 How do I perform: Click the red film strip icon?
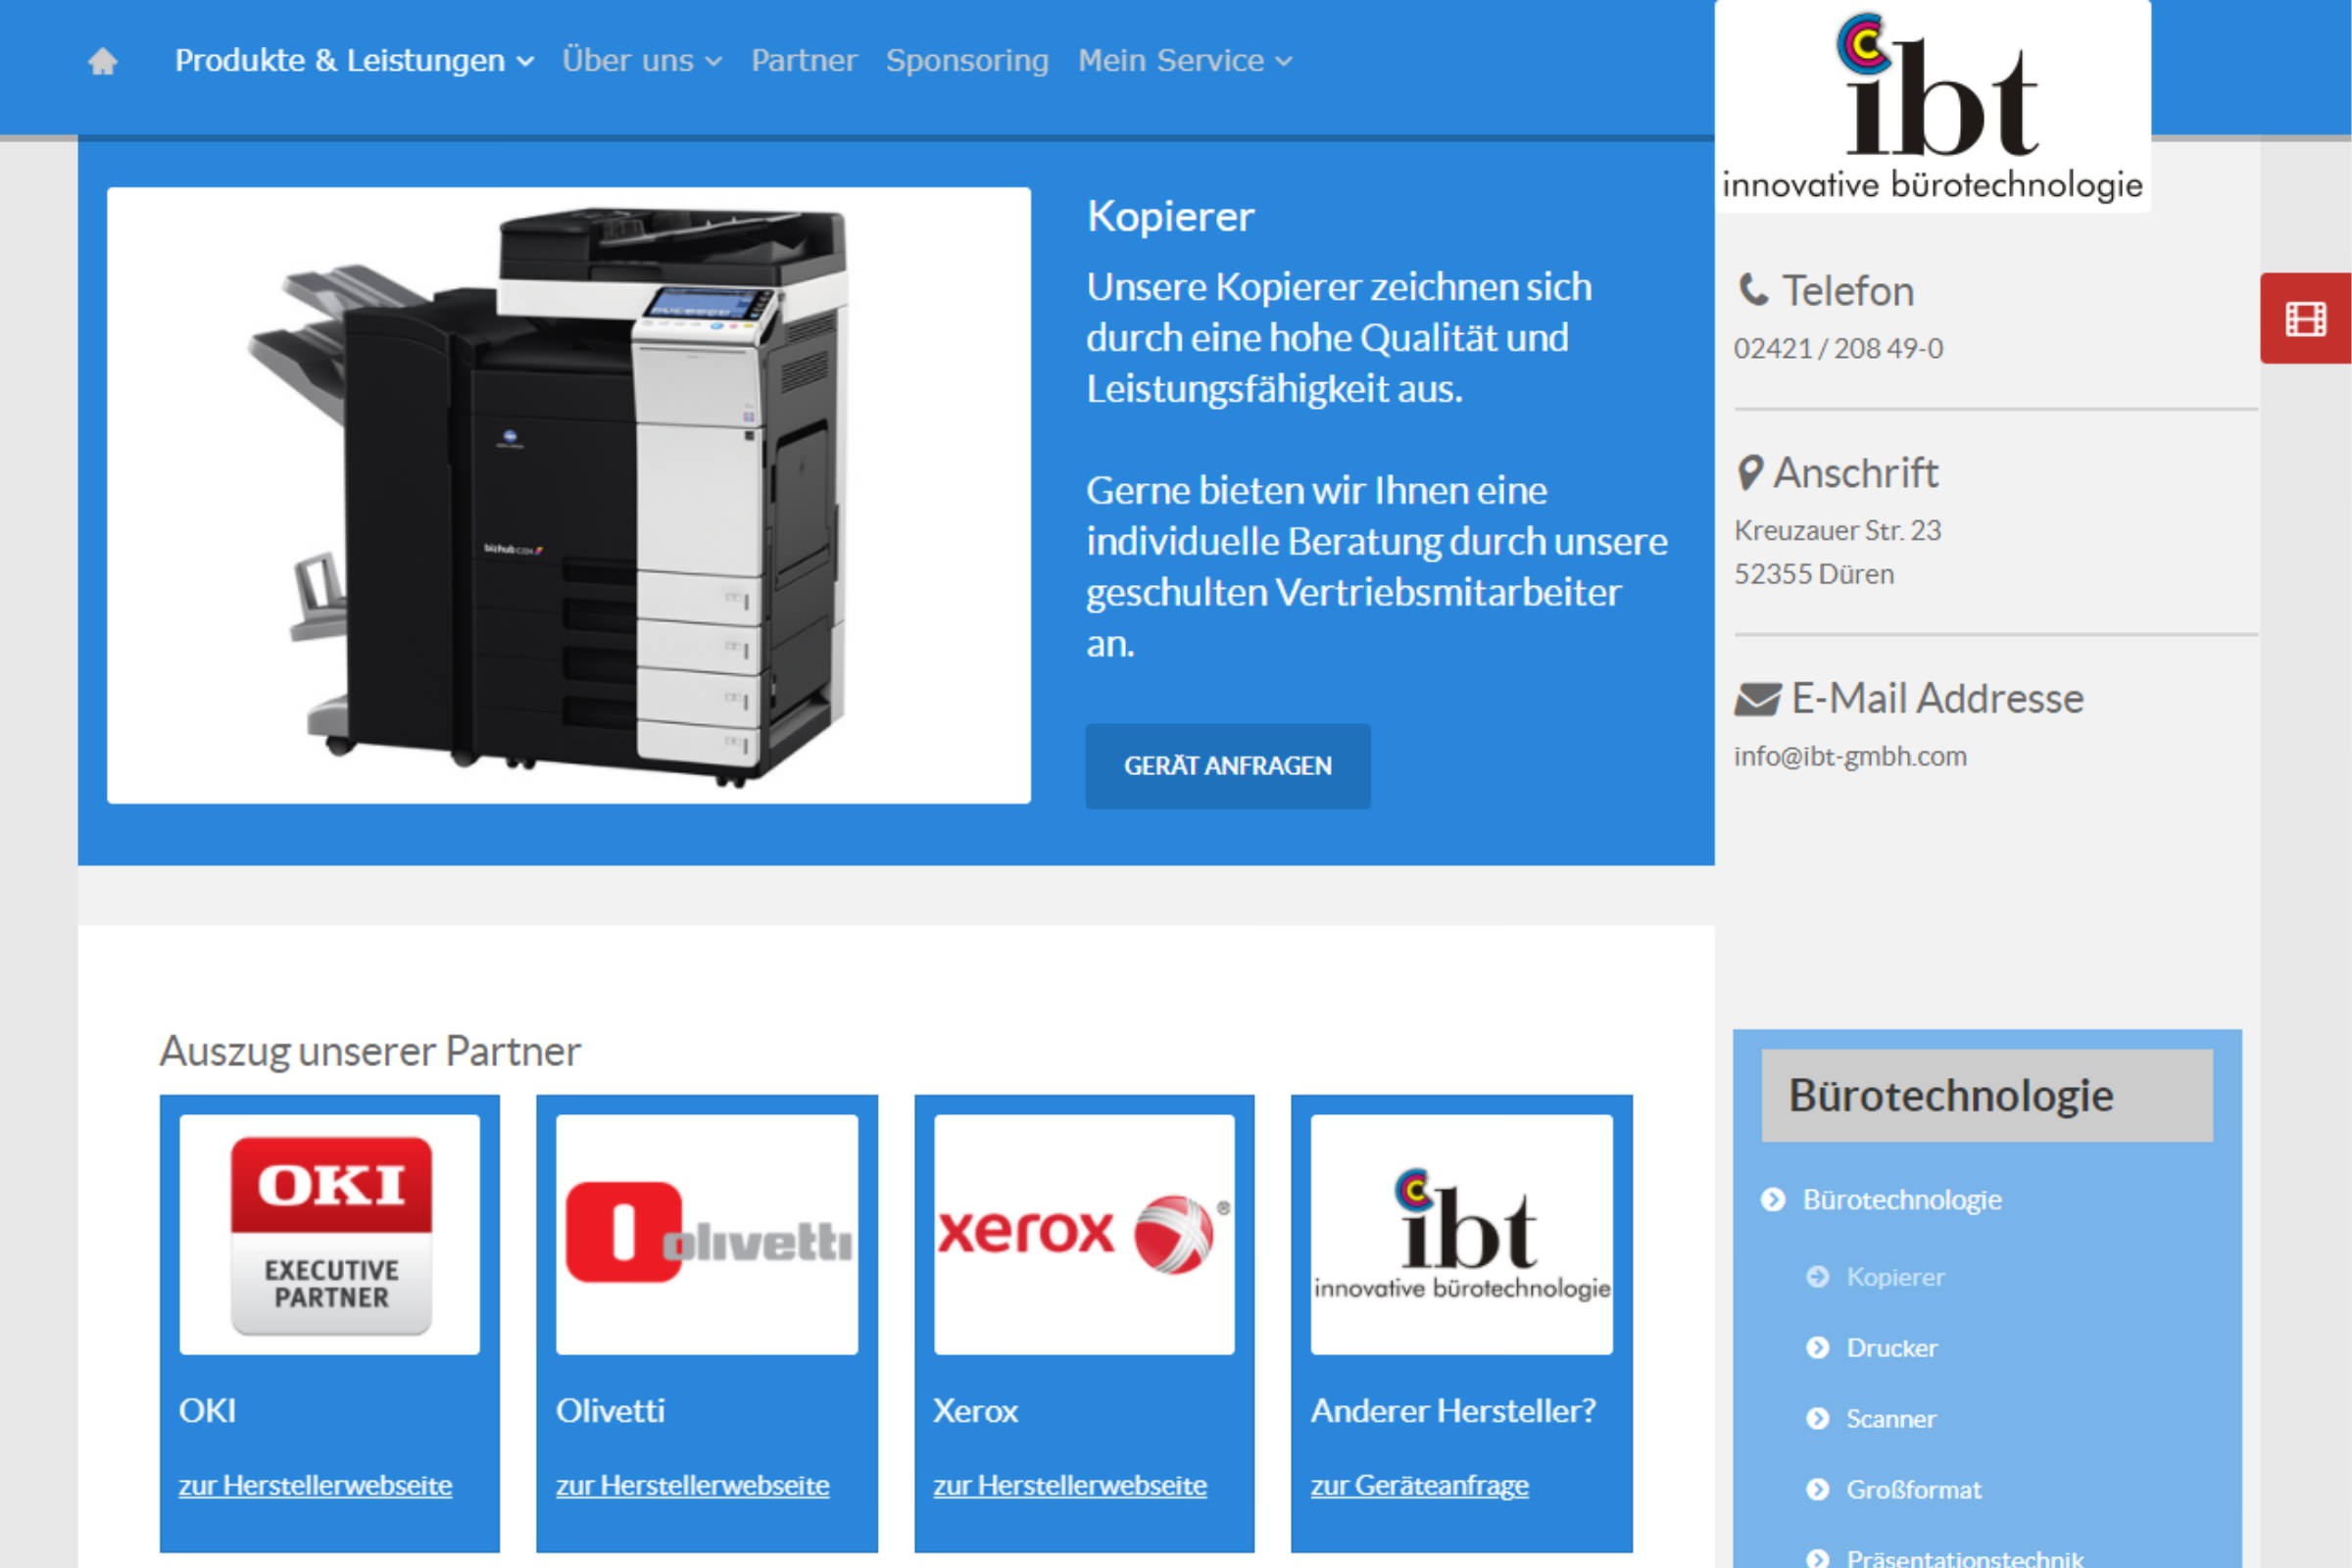coord(2305,319)
